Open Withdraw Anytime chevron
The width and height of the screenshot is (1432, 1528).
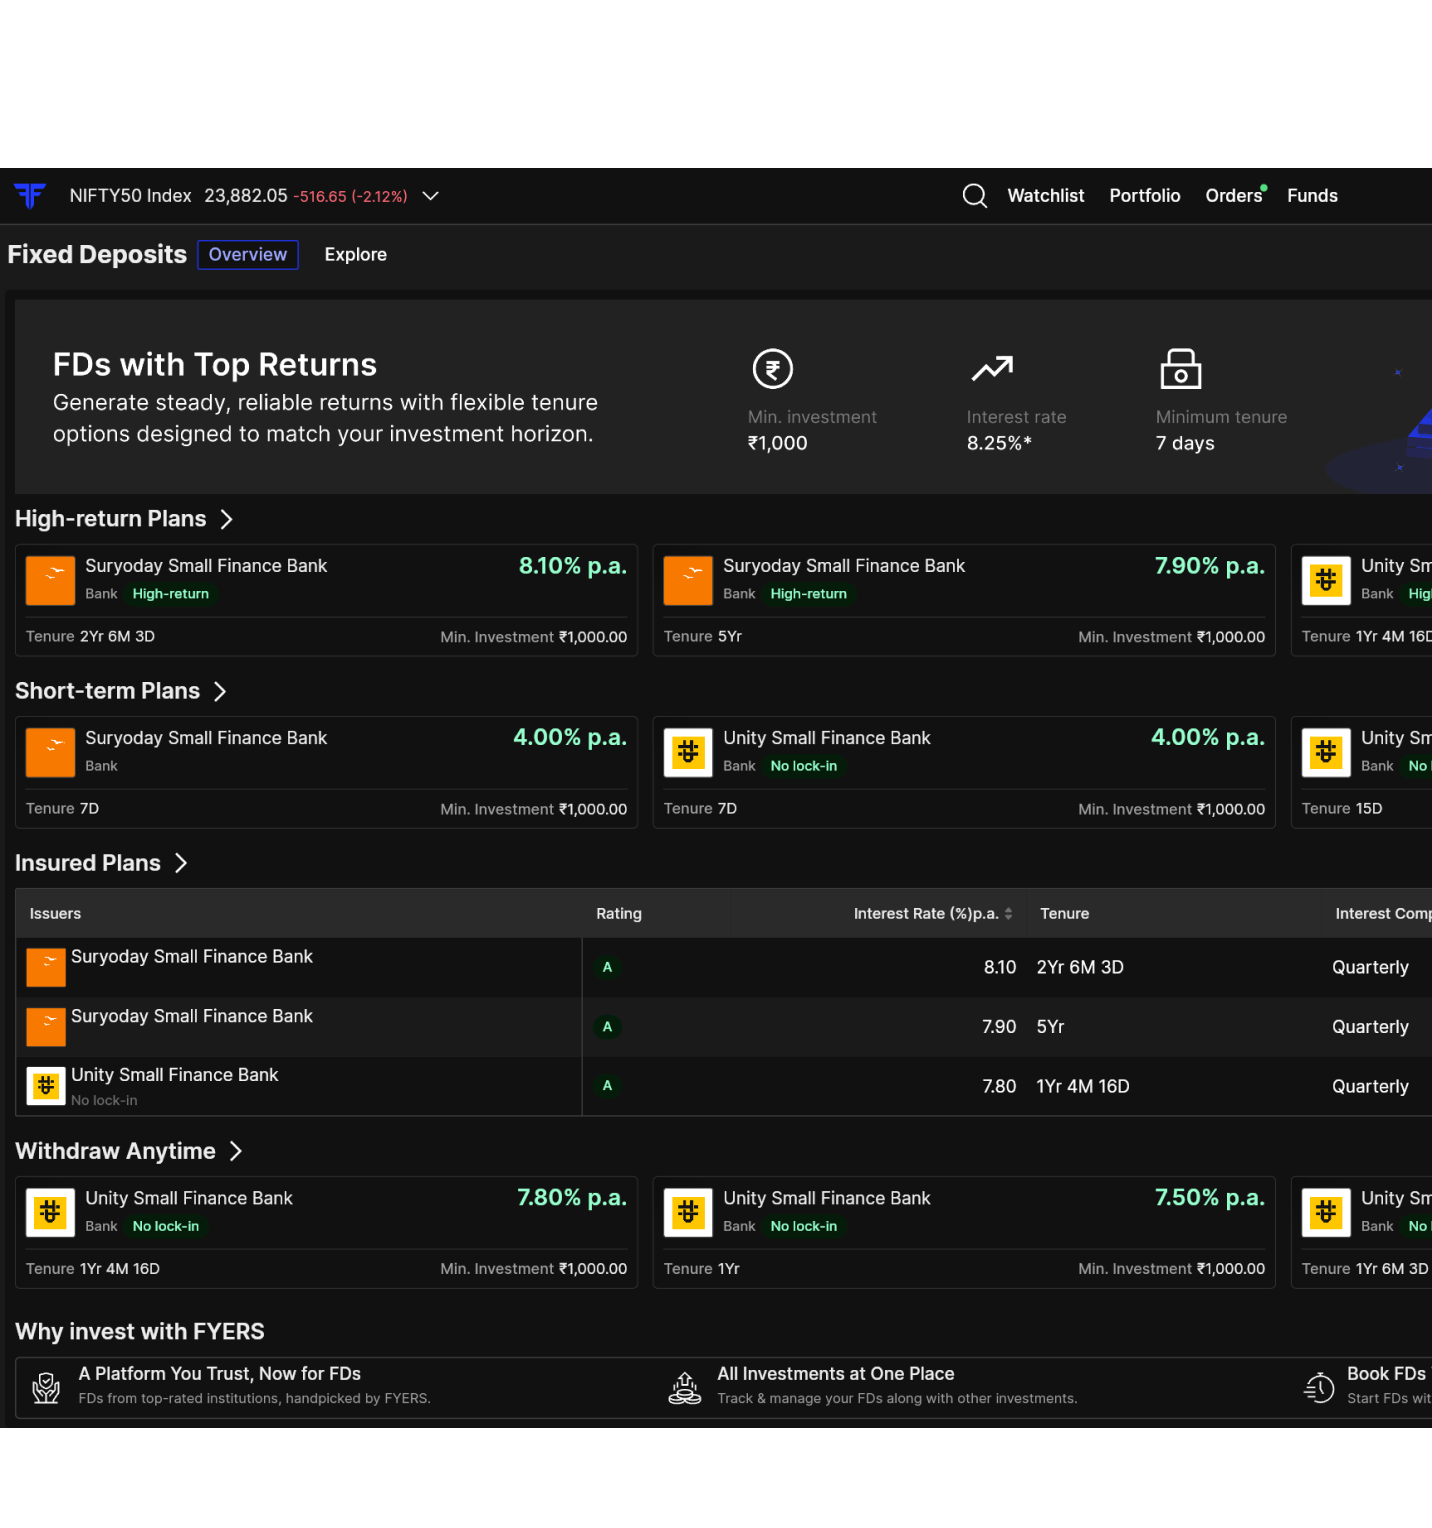coord(236,1151)
